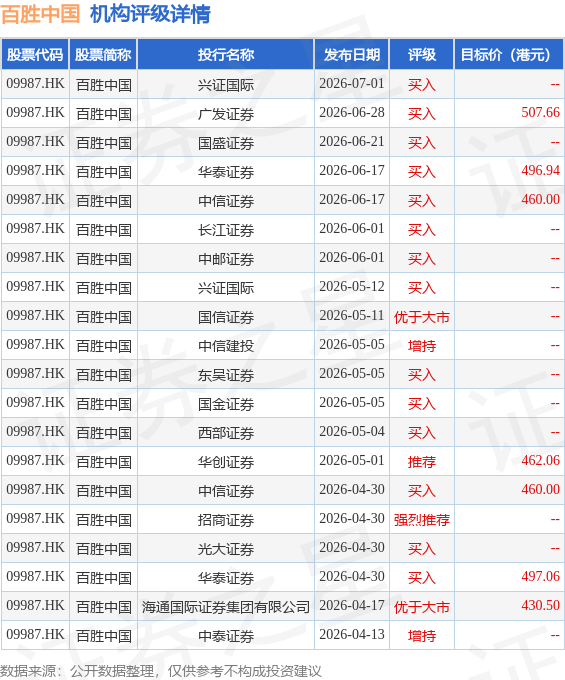Click the 推荐 rating in 华创证券 row
Screen dimensions: 565x680
point(421,461)
